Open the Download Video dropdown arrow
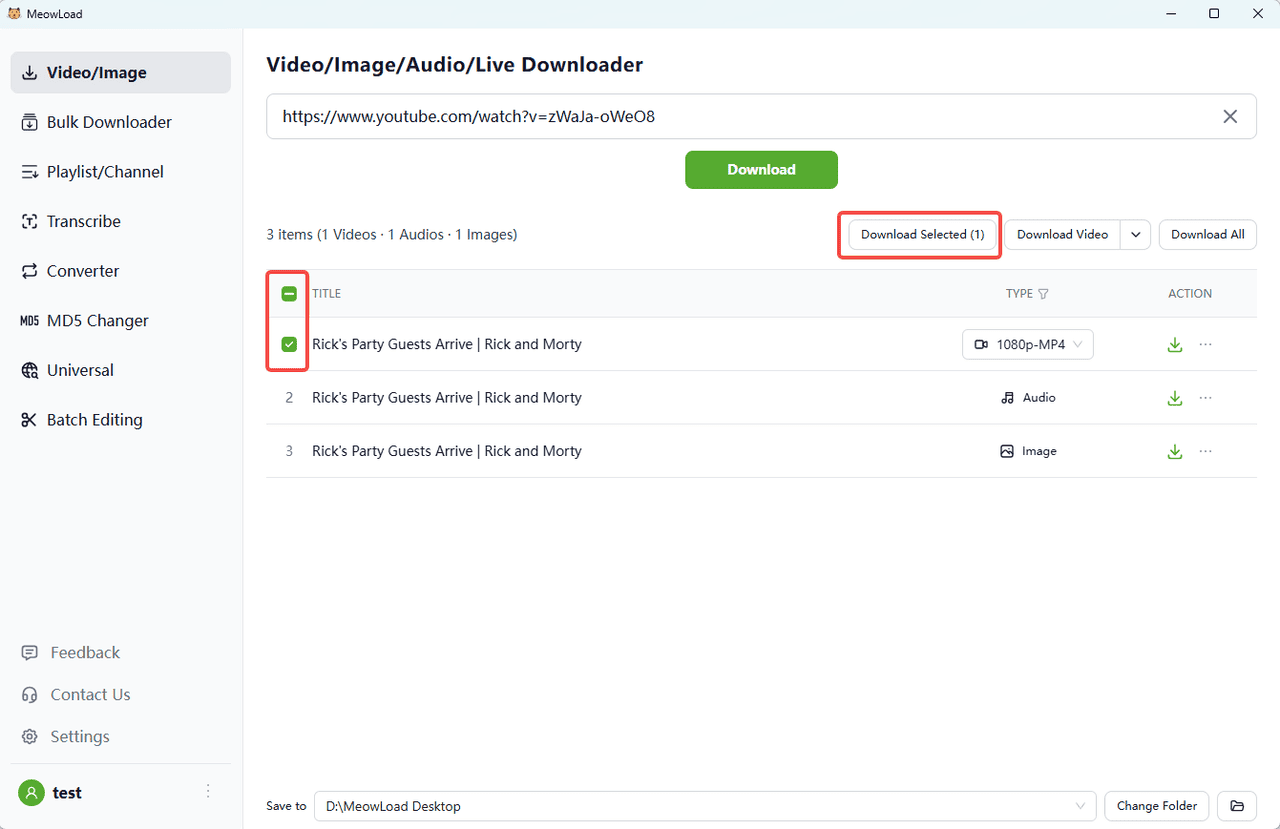Screen dimensions: 1280x829 pyautogui.click(x=1136, y=234)
